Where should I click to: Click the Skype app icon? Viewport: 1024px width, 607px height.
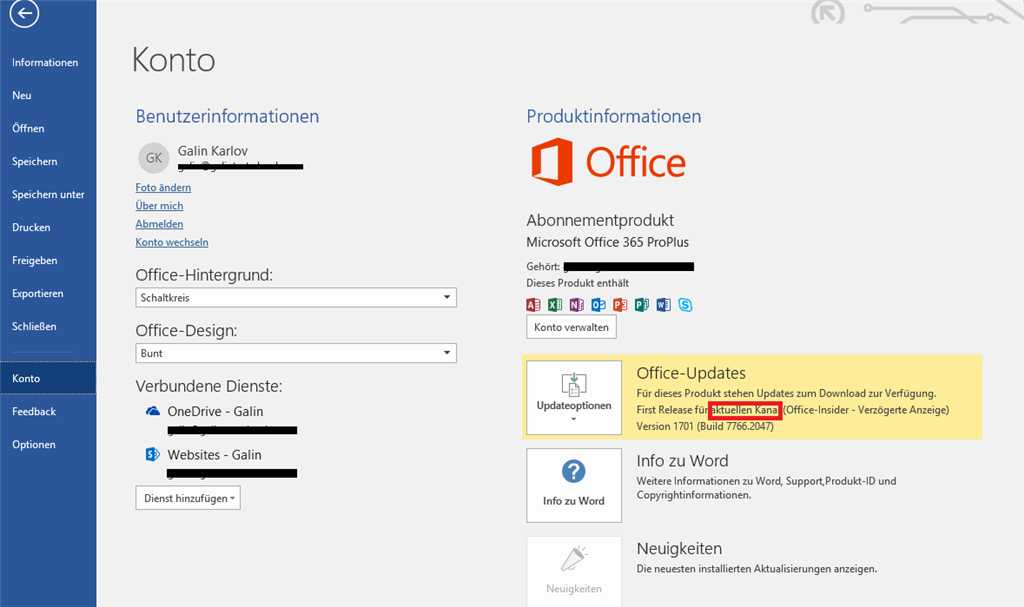pyautogui.click(x=685, y=304)
